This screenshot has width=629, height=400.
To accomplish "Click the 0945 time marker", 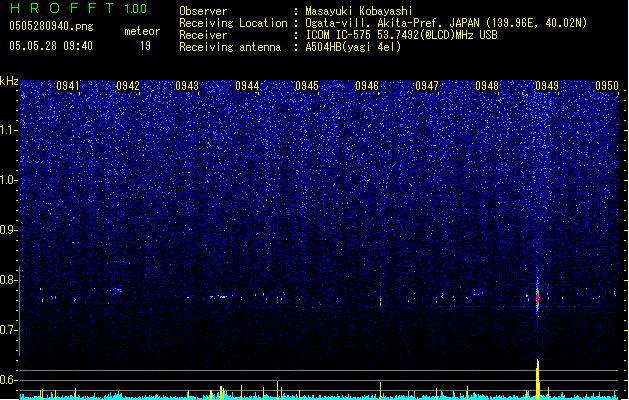I will [307, 86].
